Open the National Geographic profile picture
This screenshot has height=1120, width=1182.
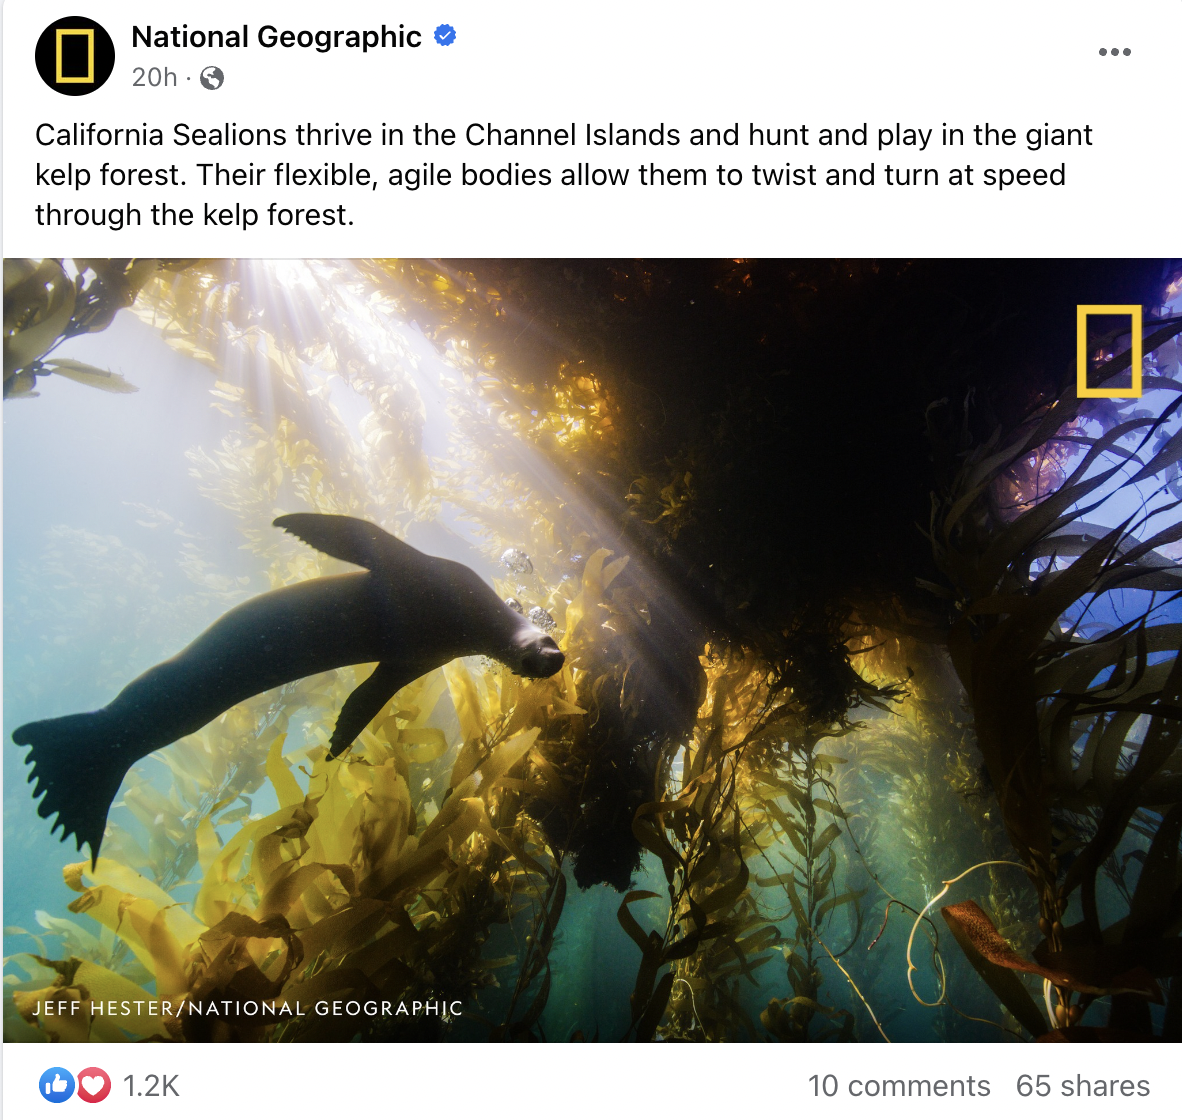coord(75,56)
